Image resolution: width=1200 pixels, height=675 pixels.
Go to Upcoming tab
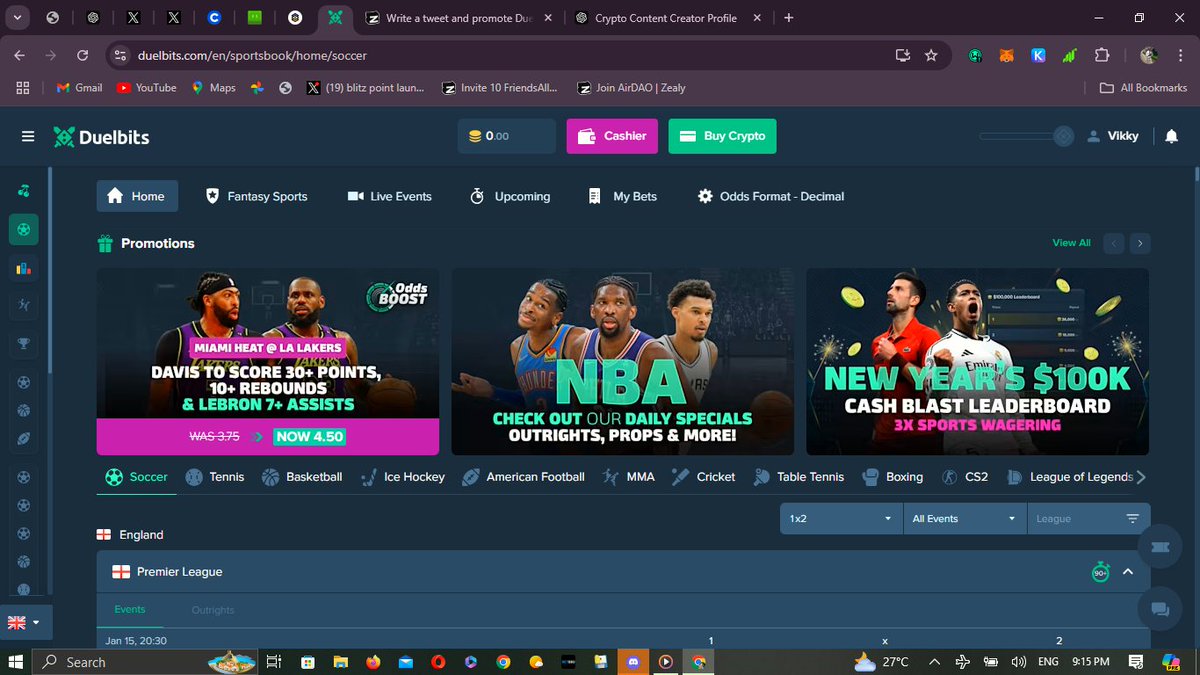tap(510, 196)
